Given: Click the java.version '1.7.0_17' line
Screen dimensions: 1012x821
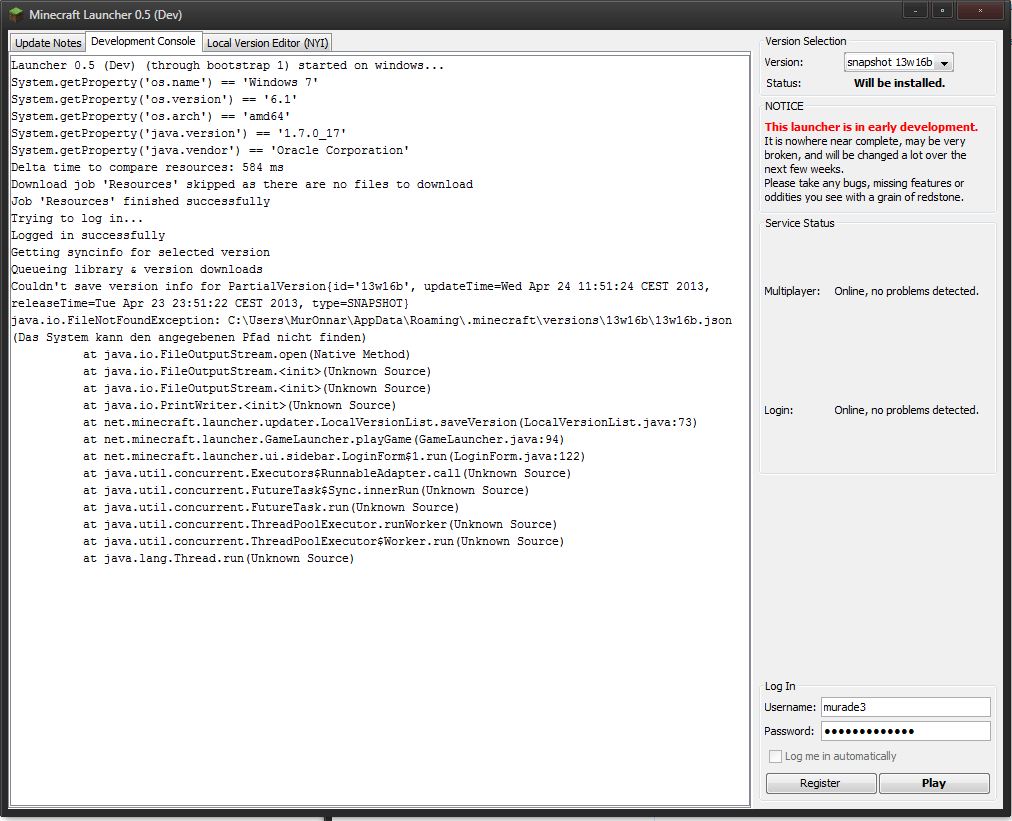Looking at the screenshot, I should 179,133.
